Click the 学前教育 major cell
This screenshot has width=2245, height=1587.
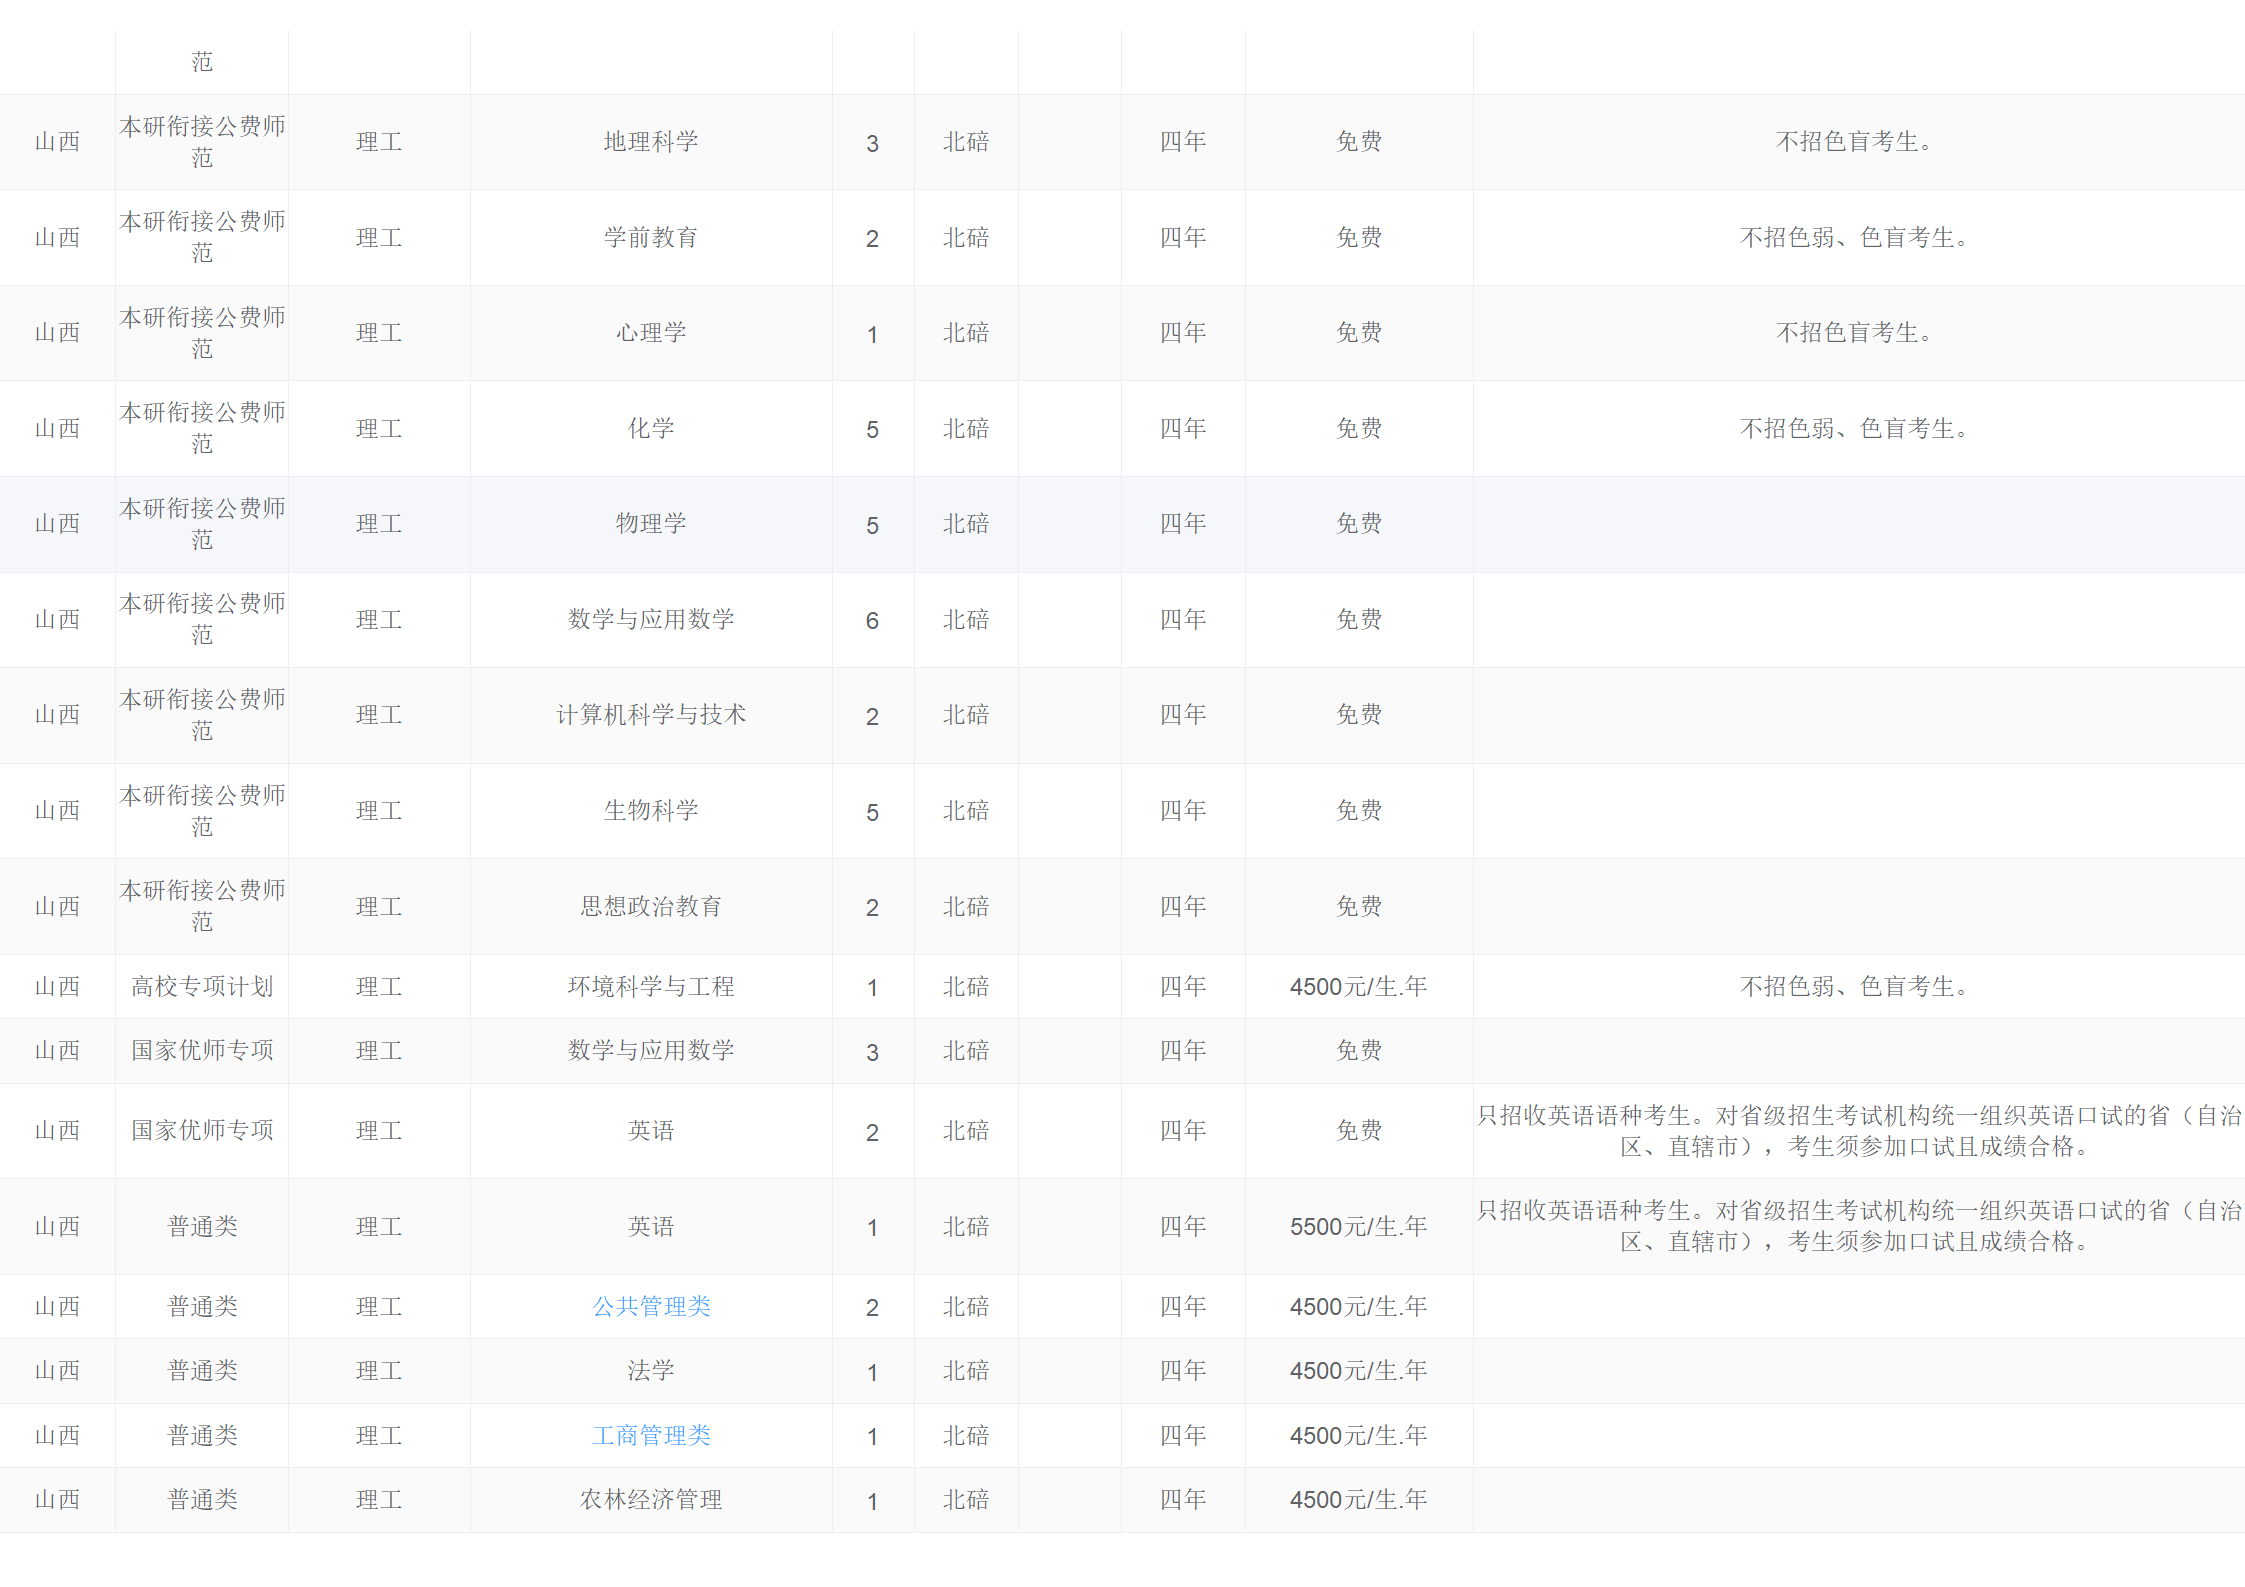pyautogui.click(x=651, y=237)
